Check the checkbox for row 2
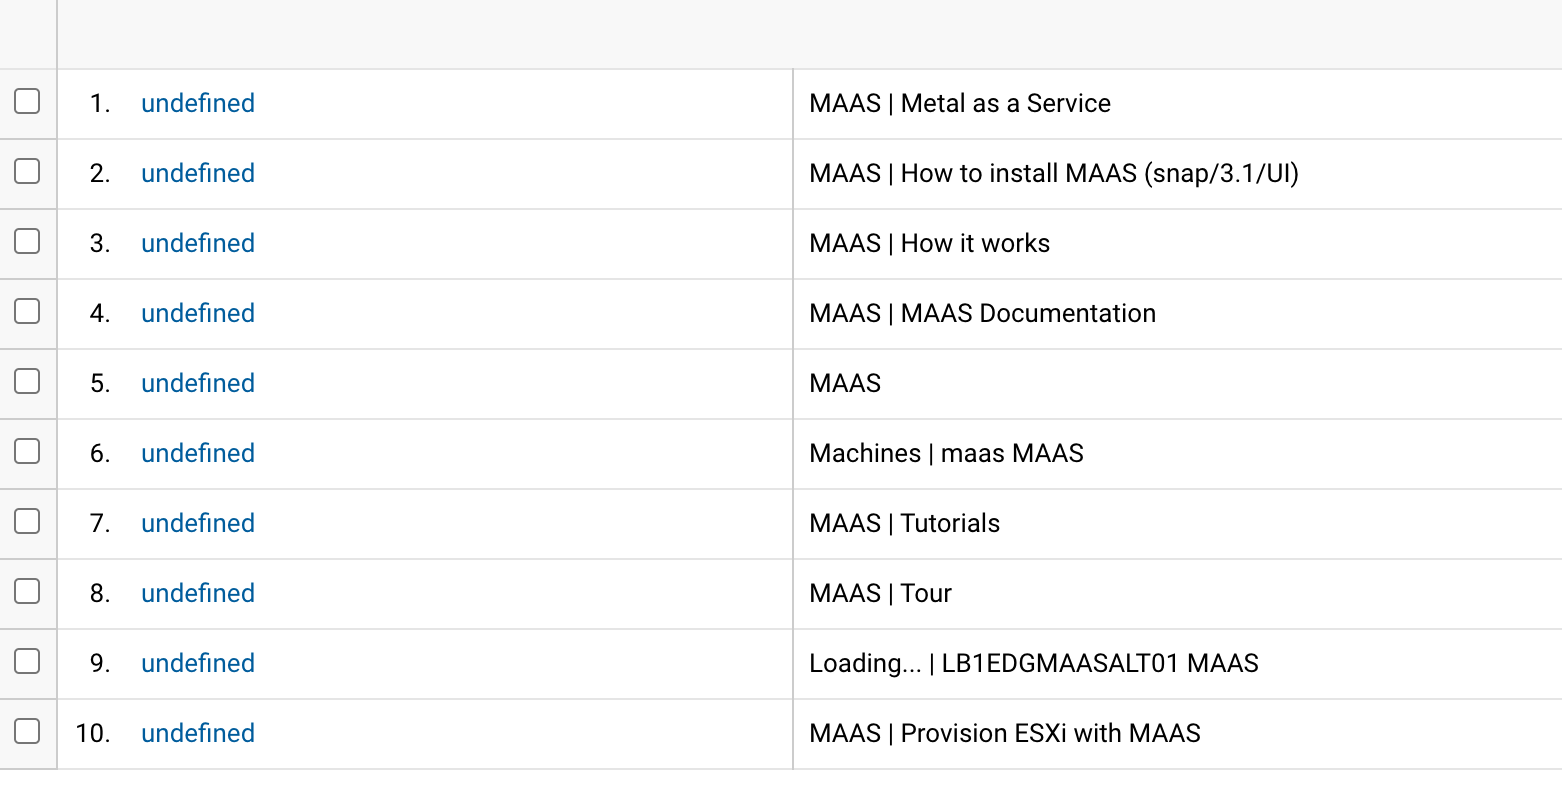The width and height of the screenshot is (1562, 790). [29, 173]
